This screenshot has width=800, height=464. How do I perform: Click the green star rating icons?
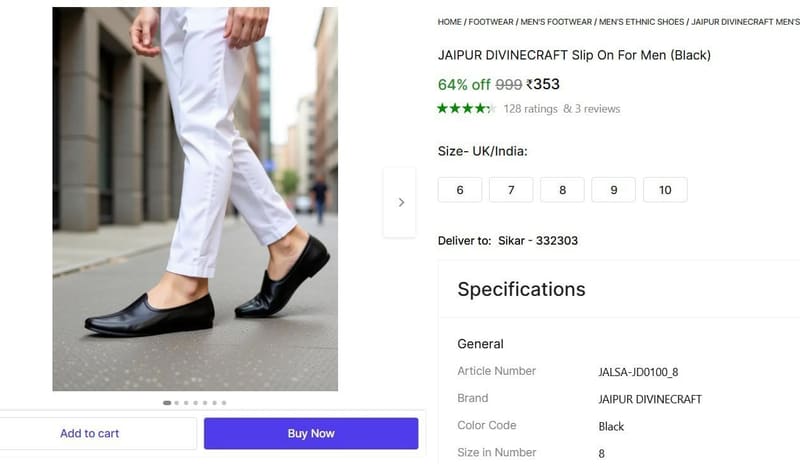(466, 108)
